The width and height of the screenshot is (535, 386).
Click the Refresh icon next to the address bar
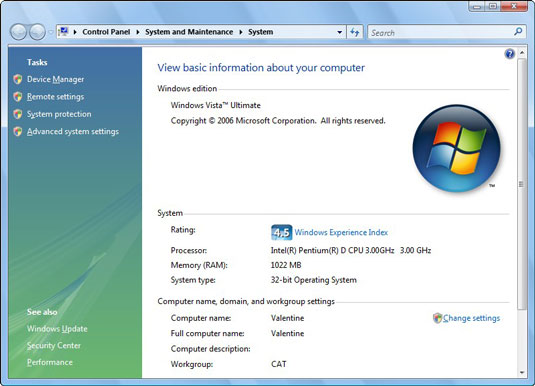click(355, 32)
